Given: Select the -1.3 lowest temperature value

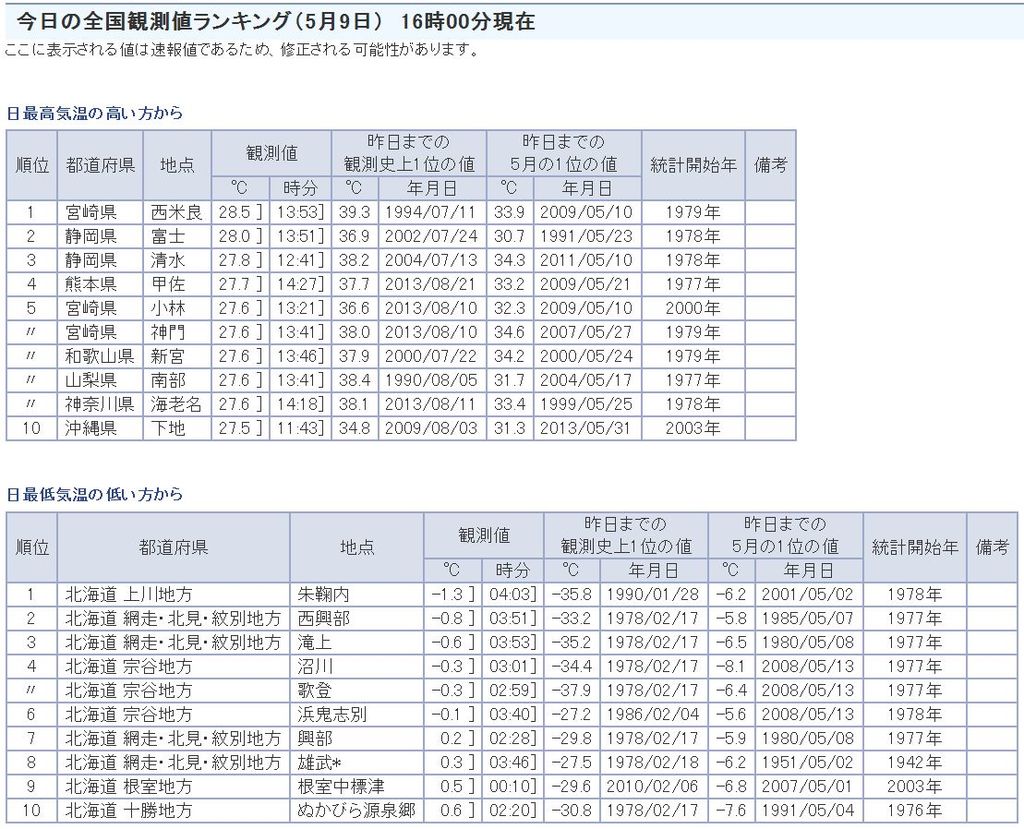Looking at the screenshot, I should pos(447,594).
